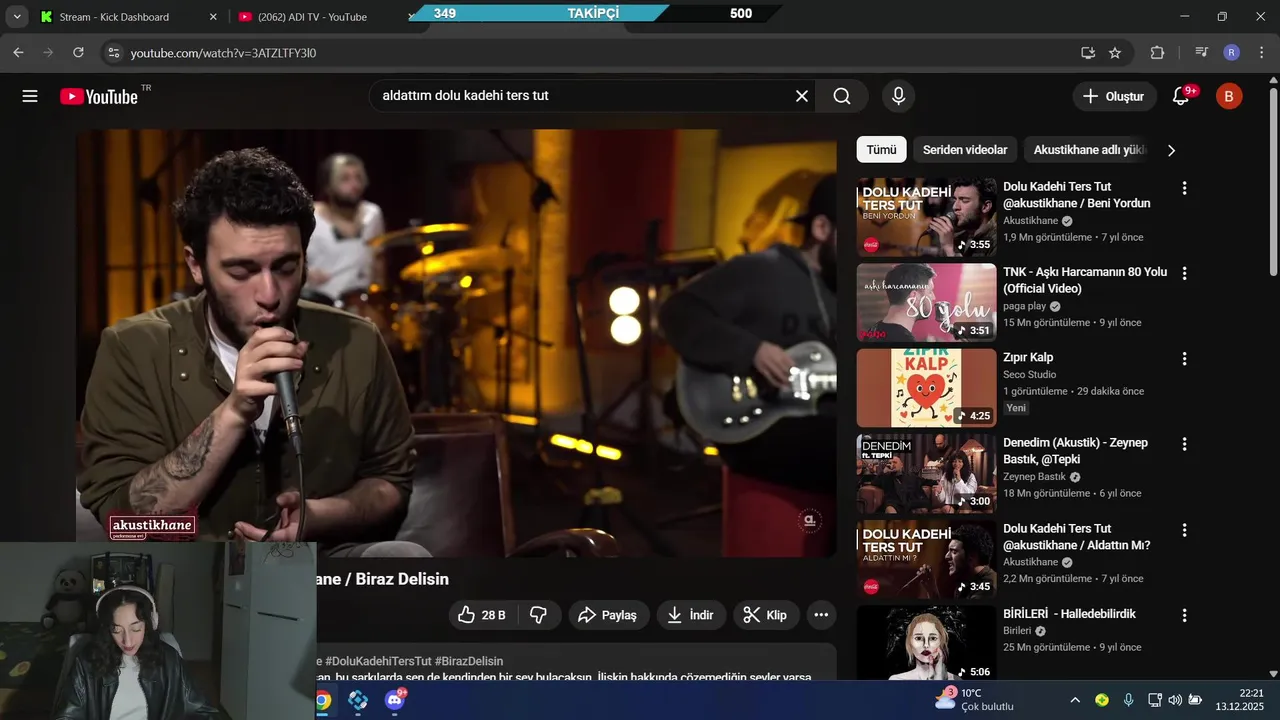Viewport: 1280px width, 720px height.
Task: Clear the search box text
Action: click(x=802, y=96)
